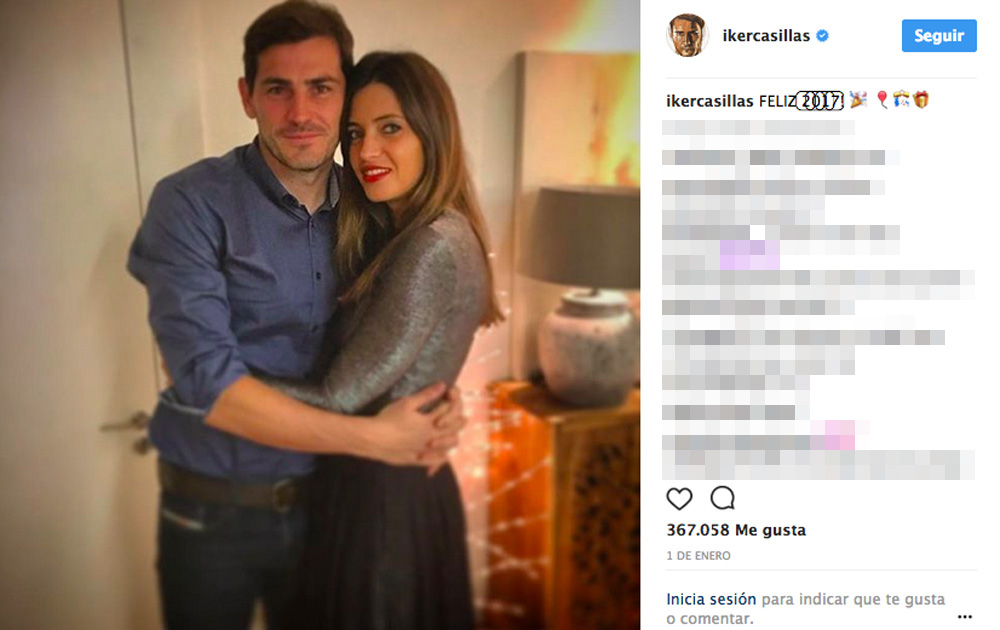Open the ikercasillas profile avatar
1000x630 pixels.
point(687,35)
